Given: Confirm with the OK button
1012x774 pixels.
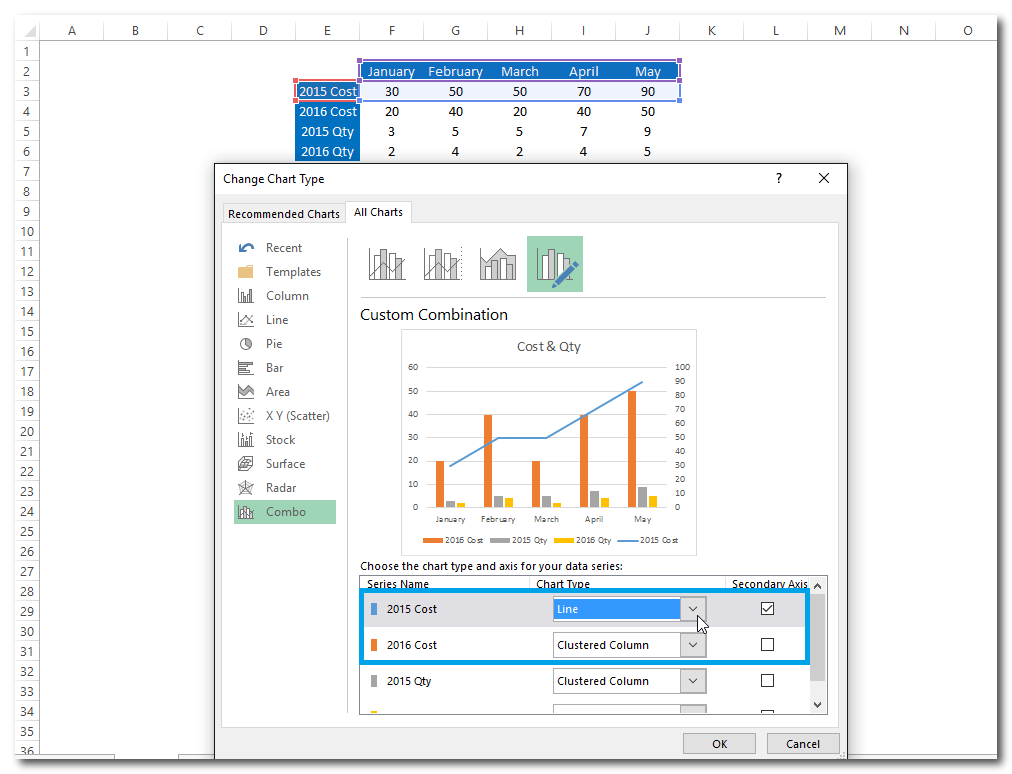Looking at the screenshot, I should coord(719,744).
